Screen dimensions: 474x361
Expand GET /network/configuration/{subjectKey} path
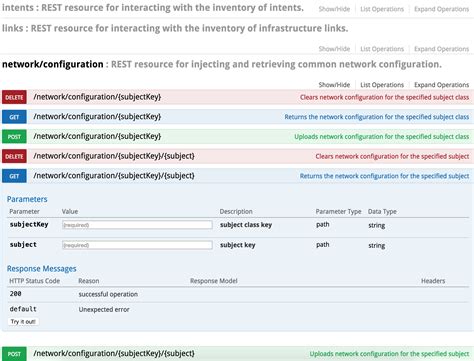[97, 117]
